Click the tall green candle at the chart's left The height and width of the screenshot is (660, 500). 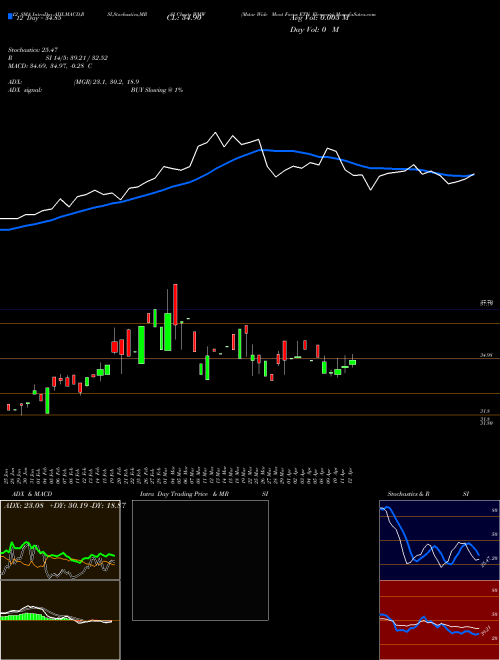click(x=47, y=401)
